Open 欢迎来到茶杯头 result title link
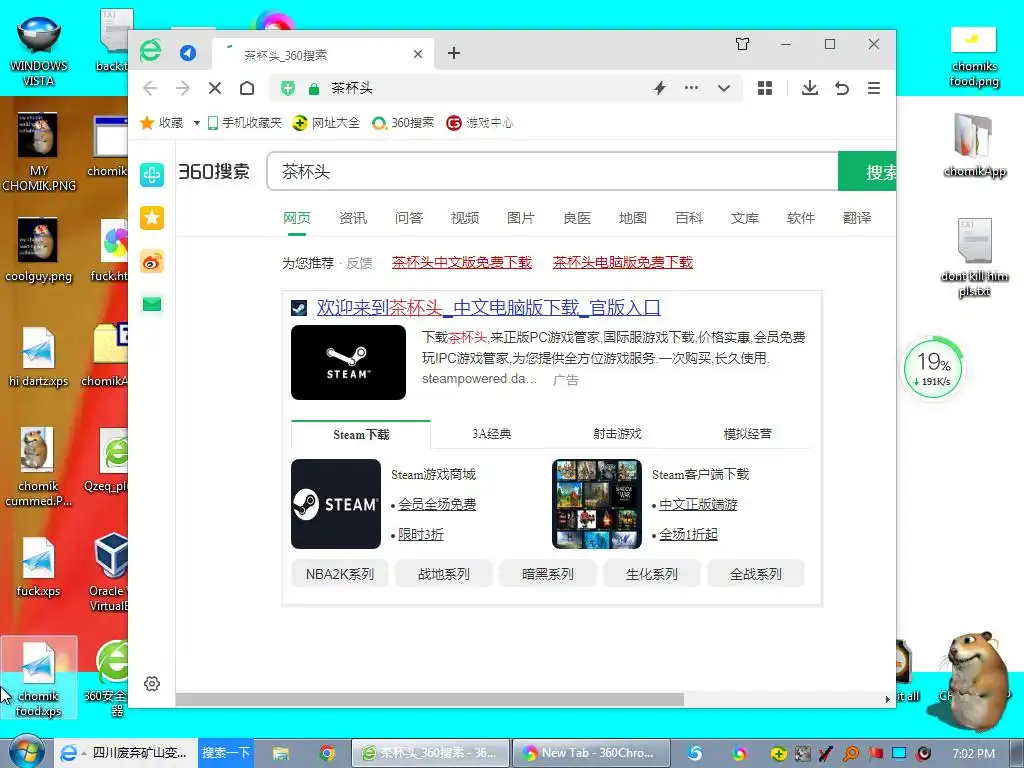 [x=488, y=308]
